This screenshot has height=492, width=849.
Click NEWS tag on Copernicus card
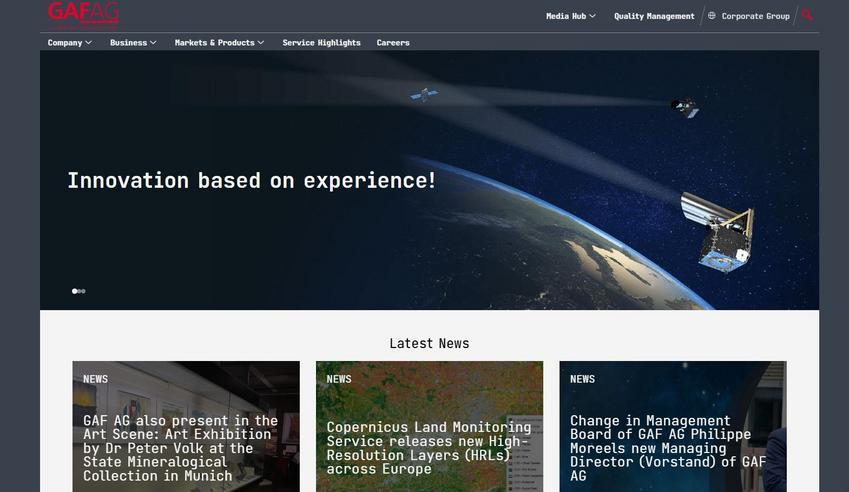pos(339,379)
